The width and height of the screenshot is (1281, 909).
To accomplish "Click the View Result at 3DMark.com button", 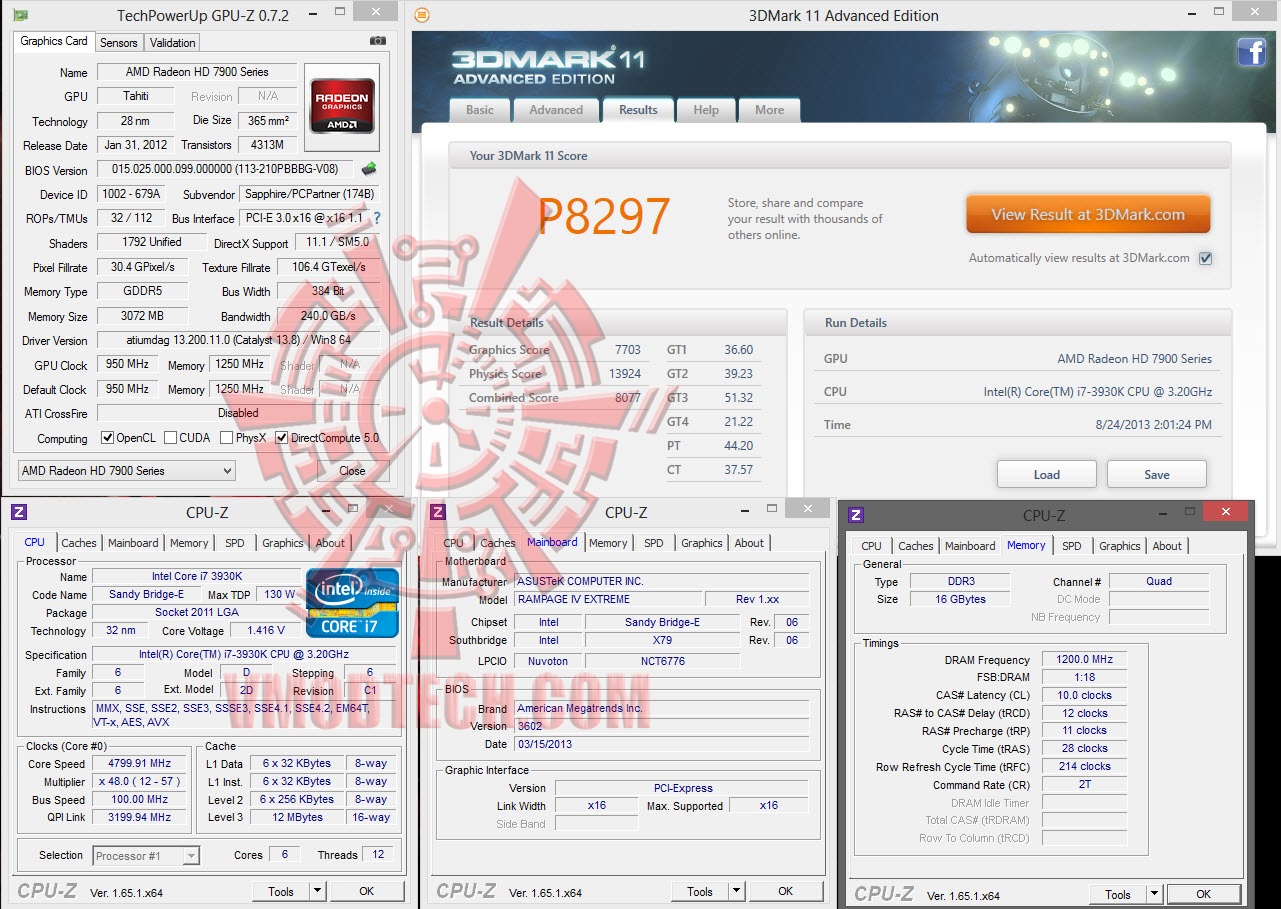I will 1087,213.
